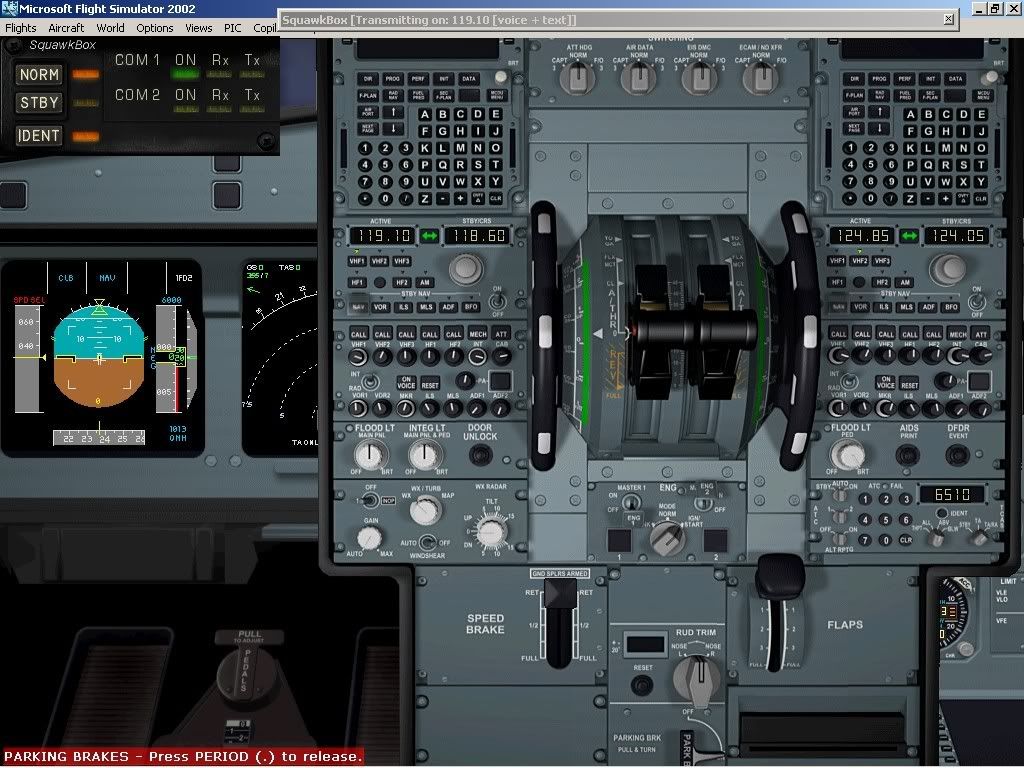Adjust weather radar GAIN knob
The width and height of the screenshot is (1024, 768).
[370, 538]
